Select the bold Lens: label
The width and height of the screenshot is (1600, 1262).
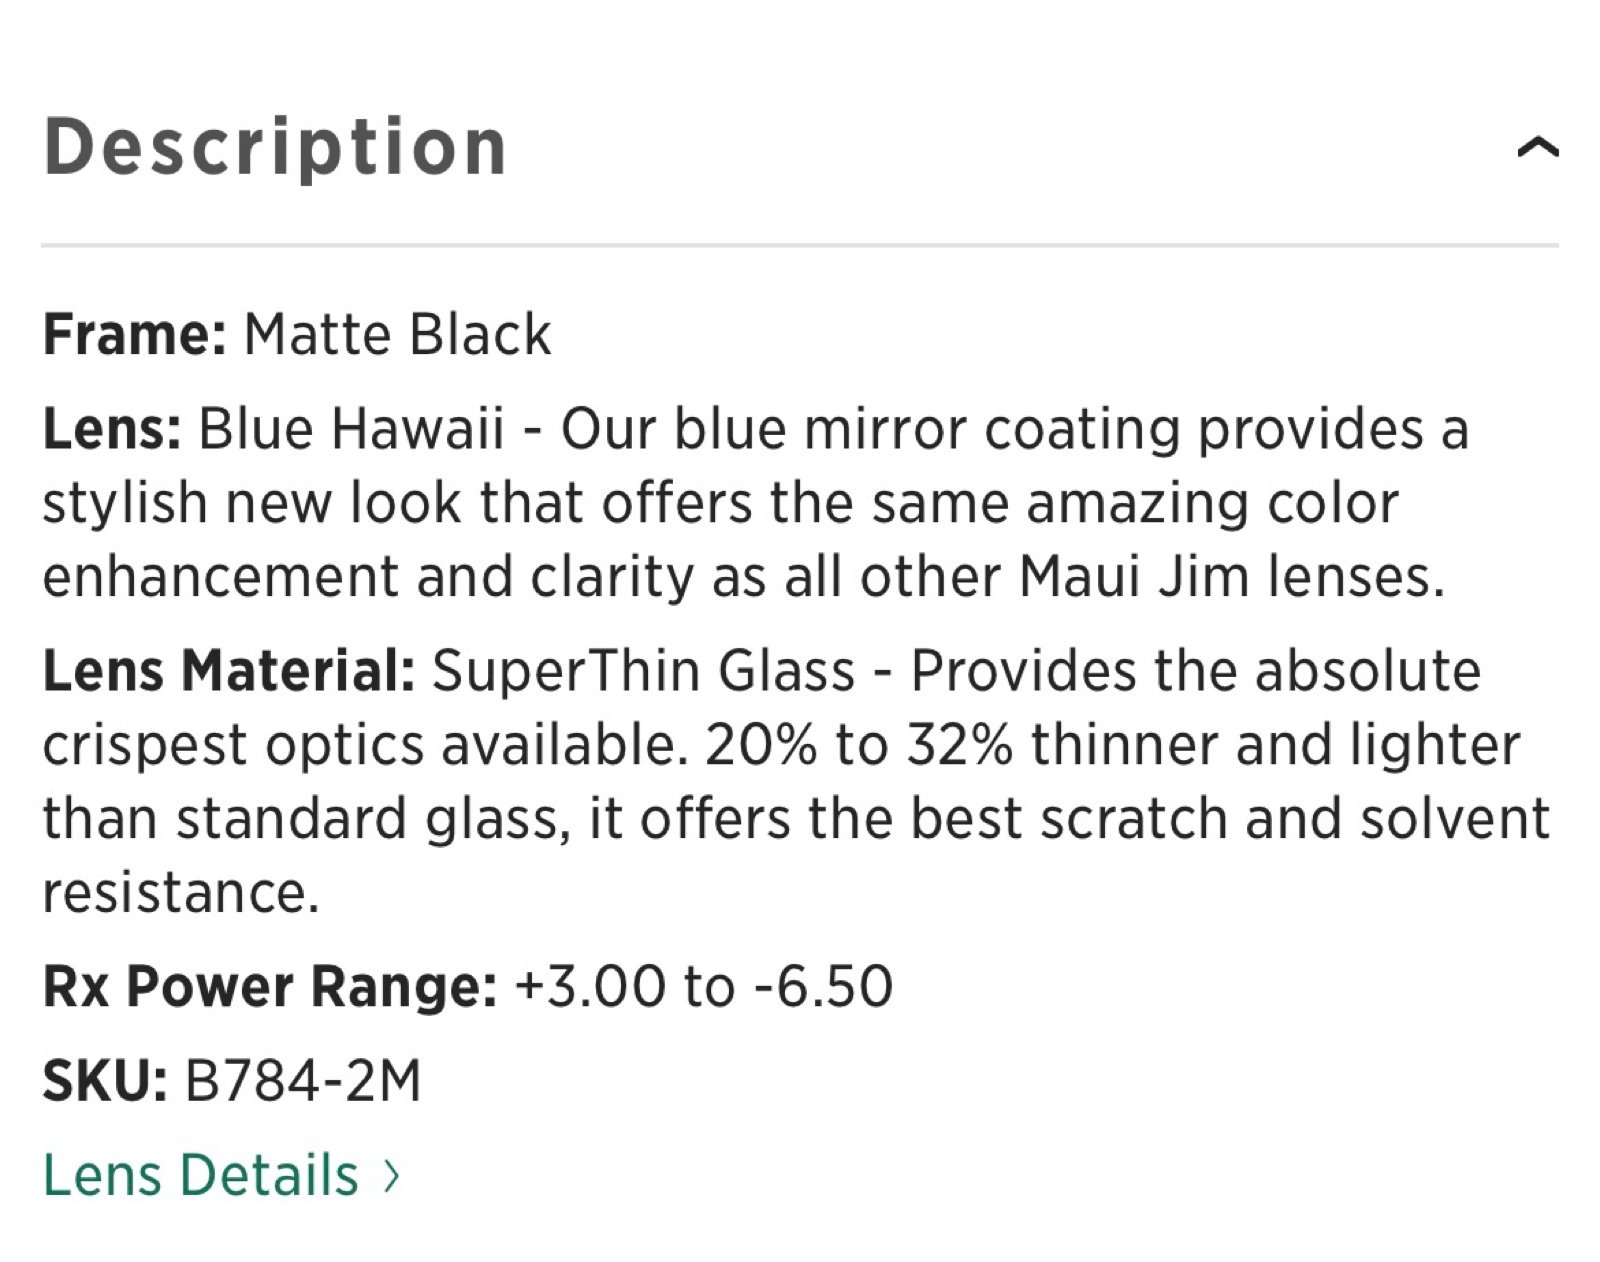[112, 429]
